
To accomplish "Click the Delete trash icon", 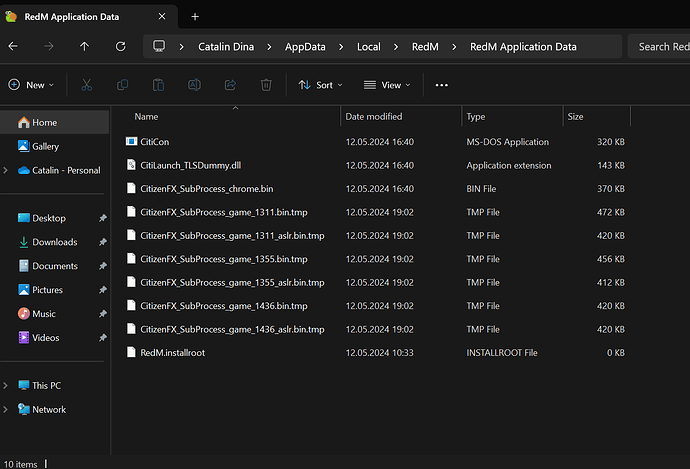I will [266, 85].
